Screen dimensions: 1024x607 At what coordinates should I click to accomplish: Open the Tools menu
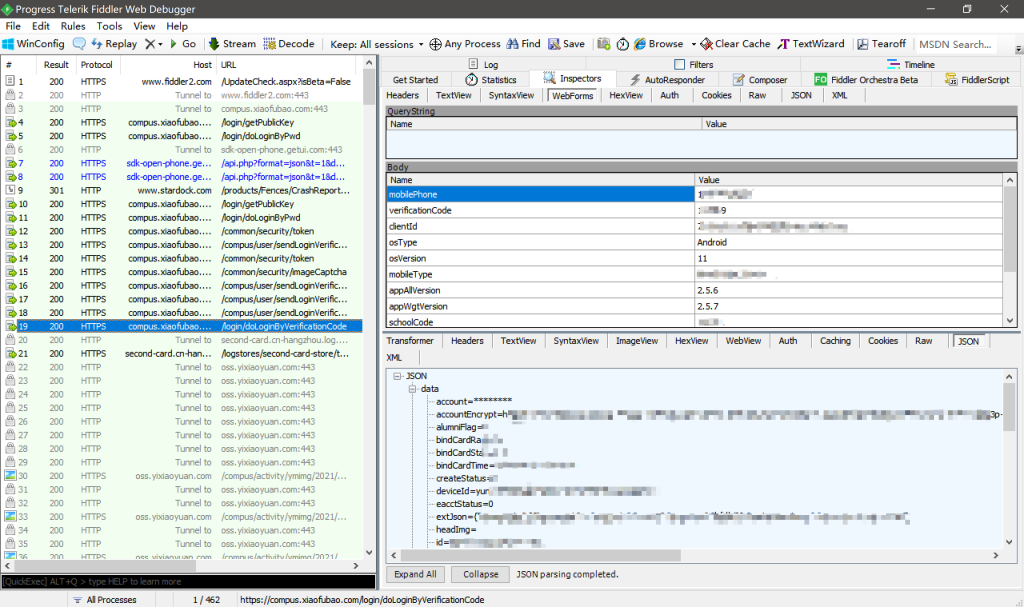click(109, 26)
